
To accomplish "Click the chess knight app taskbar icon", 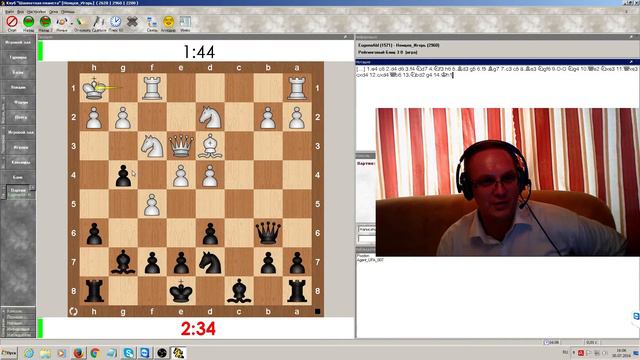I will tap(178, 353).
